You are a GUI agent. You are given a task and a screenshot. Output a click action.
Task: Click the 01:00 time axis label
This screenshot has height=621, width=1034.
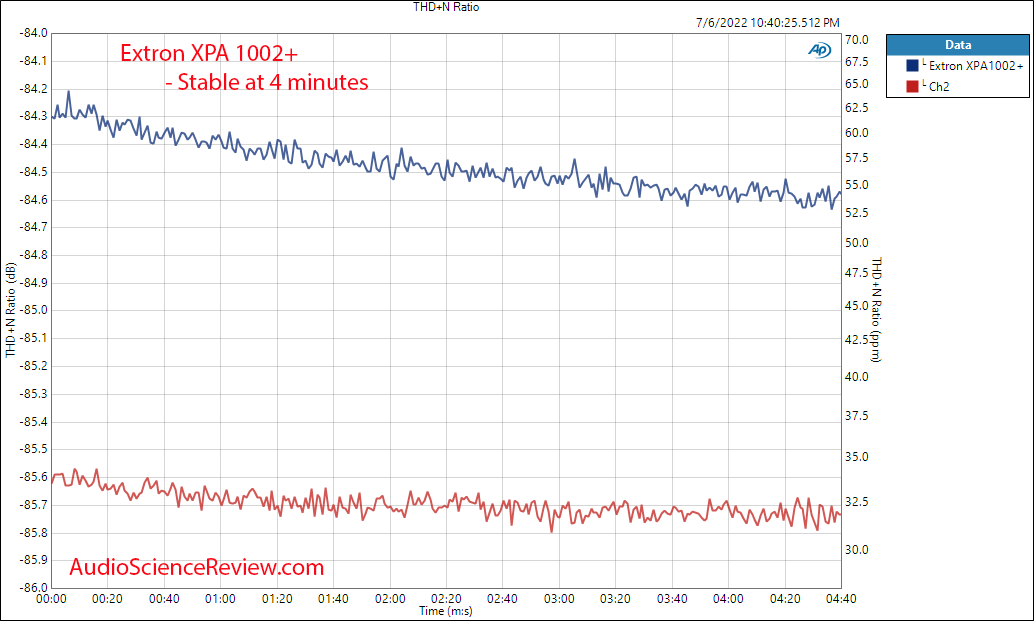tap(220, 599)
